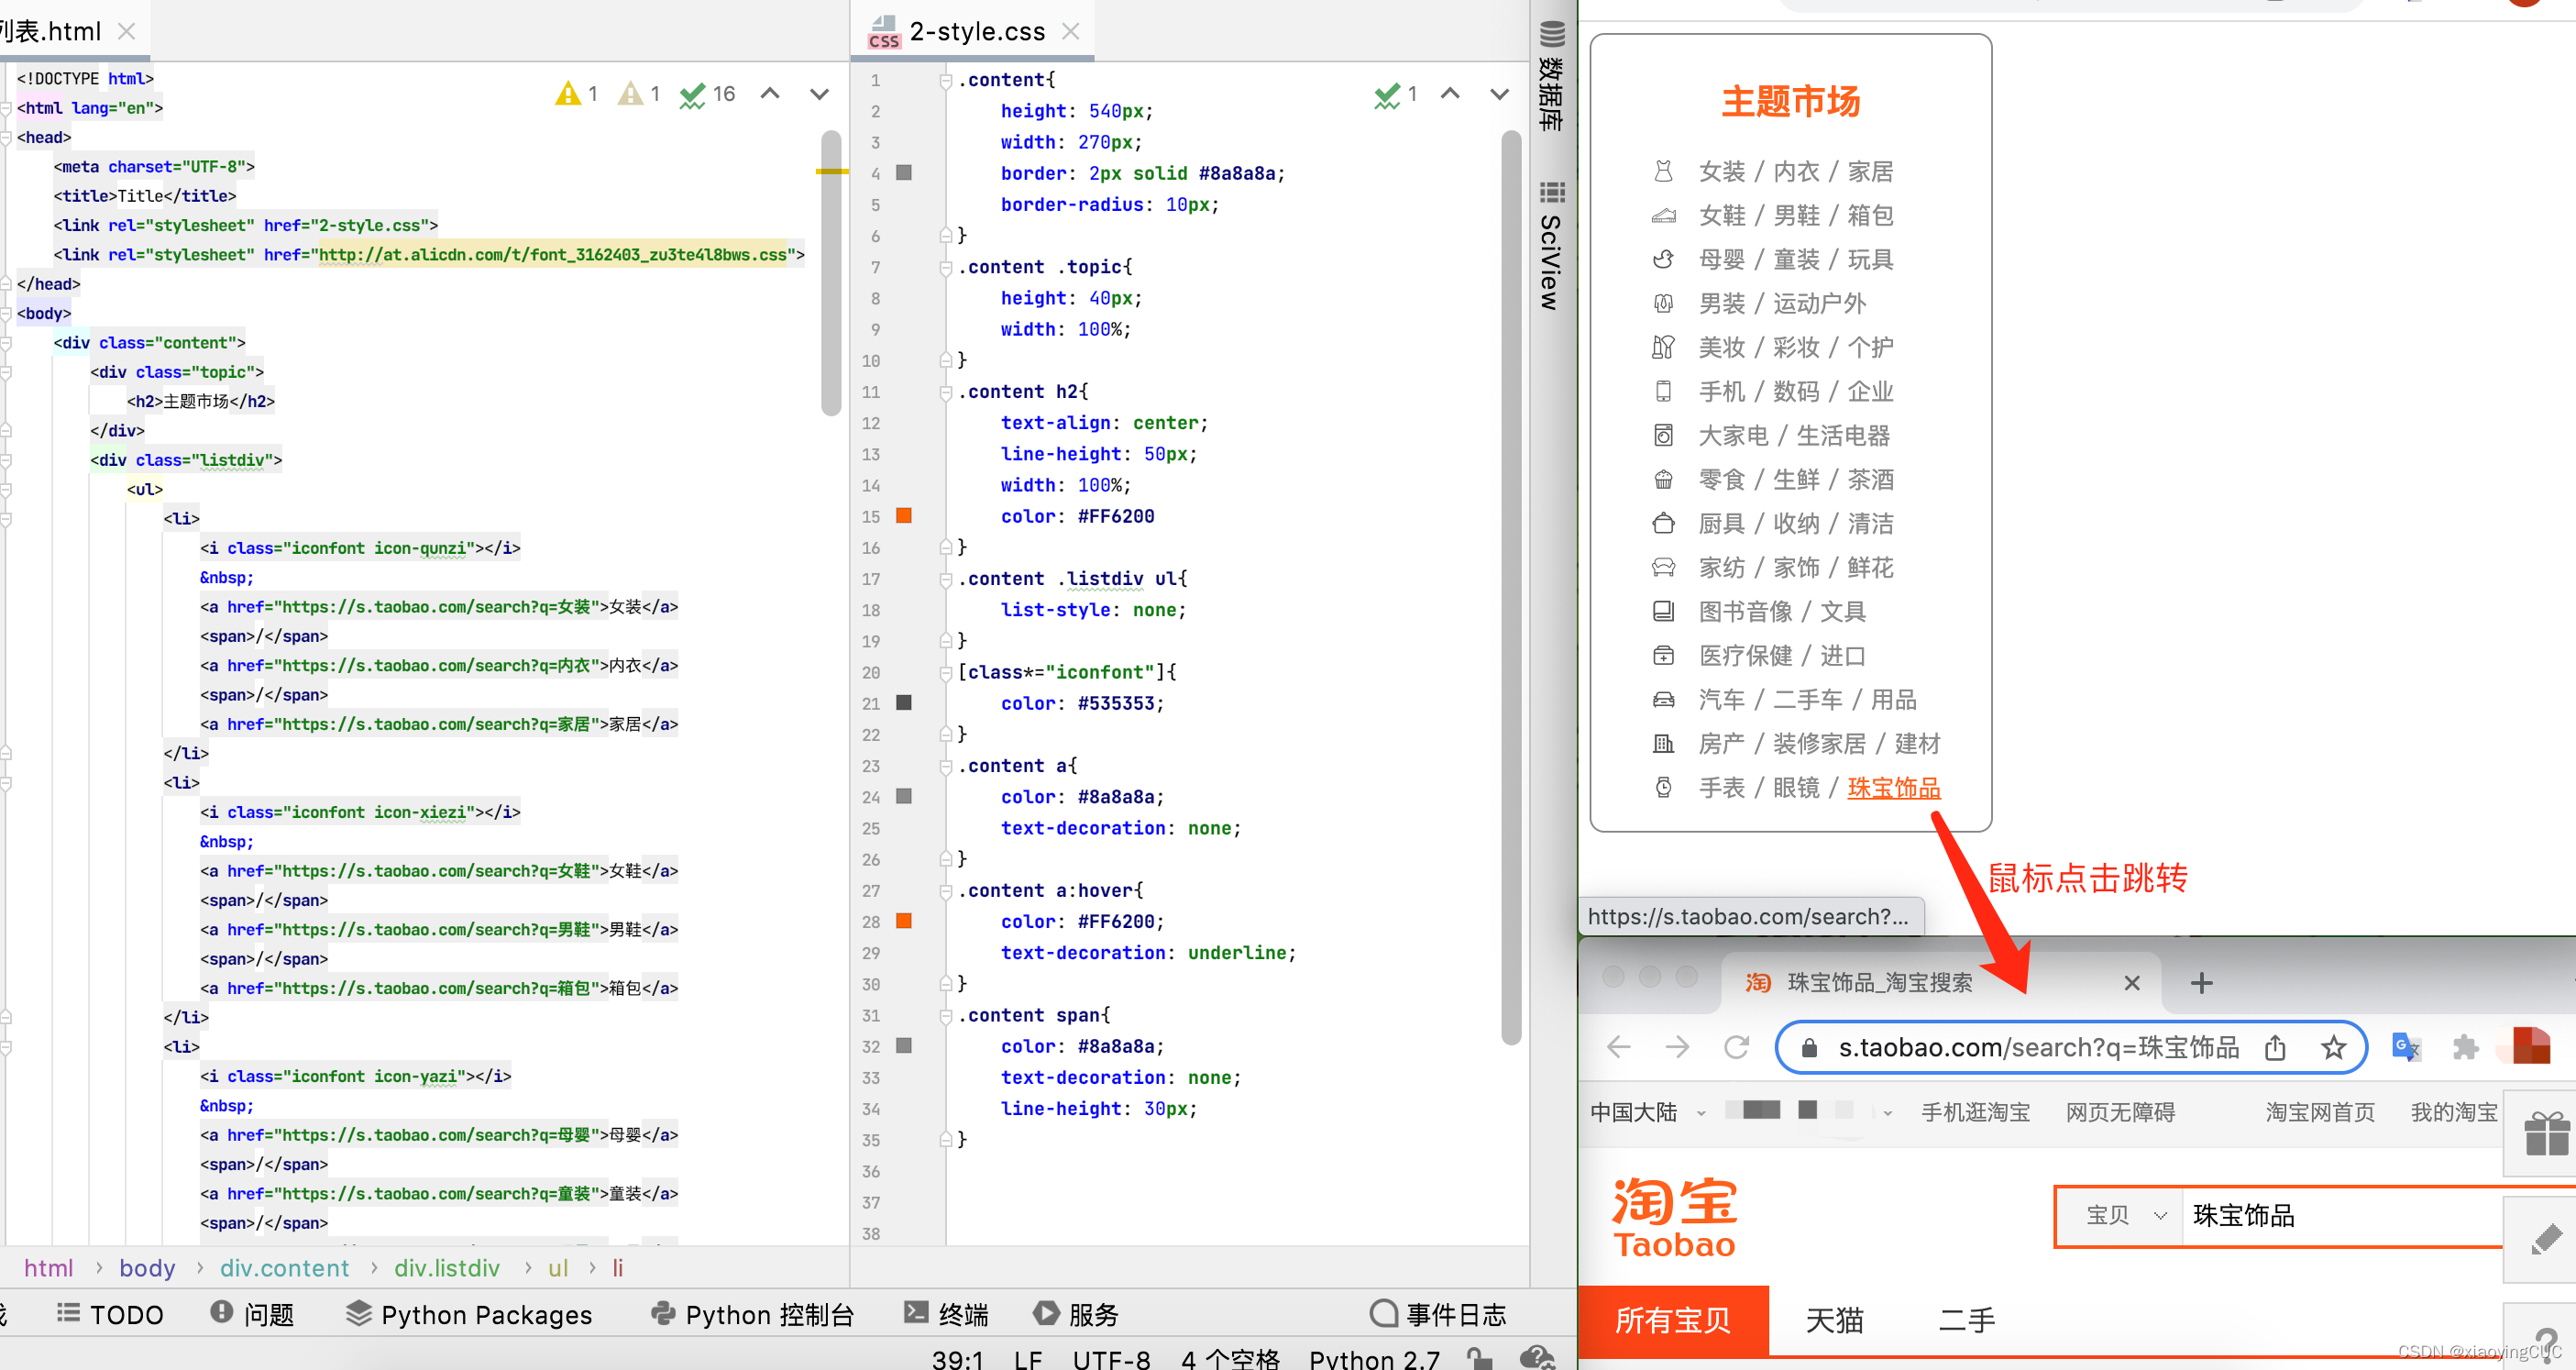Reload the Taobao search page
Screen dimensions: 2576x1370
(x=1736, y=1047)
